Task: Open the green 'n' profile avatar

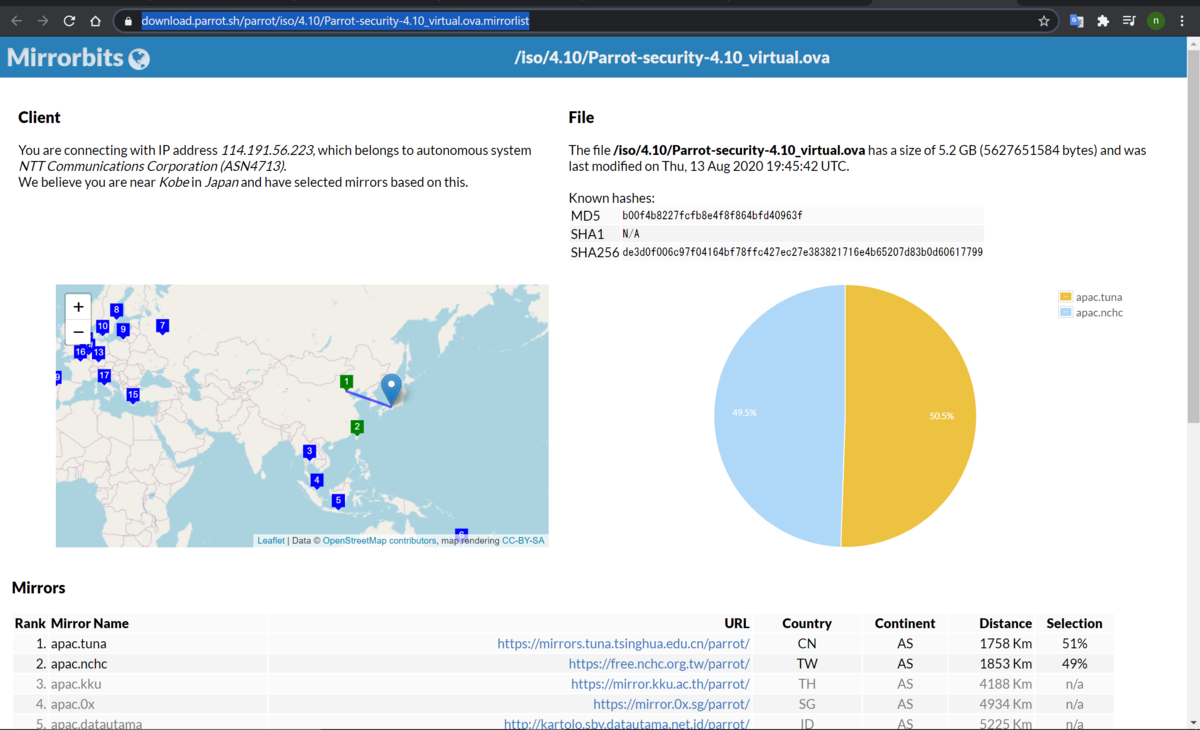Action: (x=1156, y=20)
